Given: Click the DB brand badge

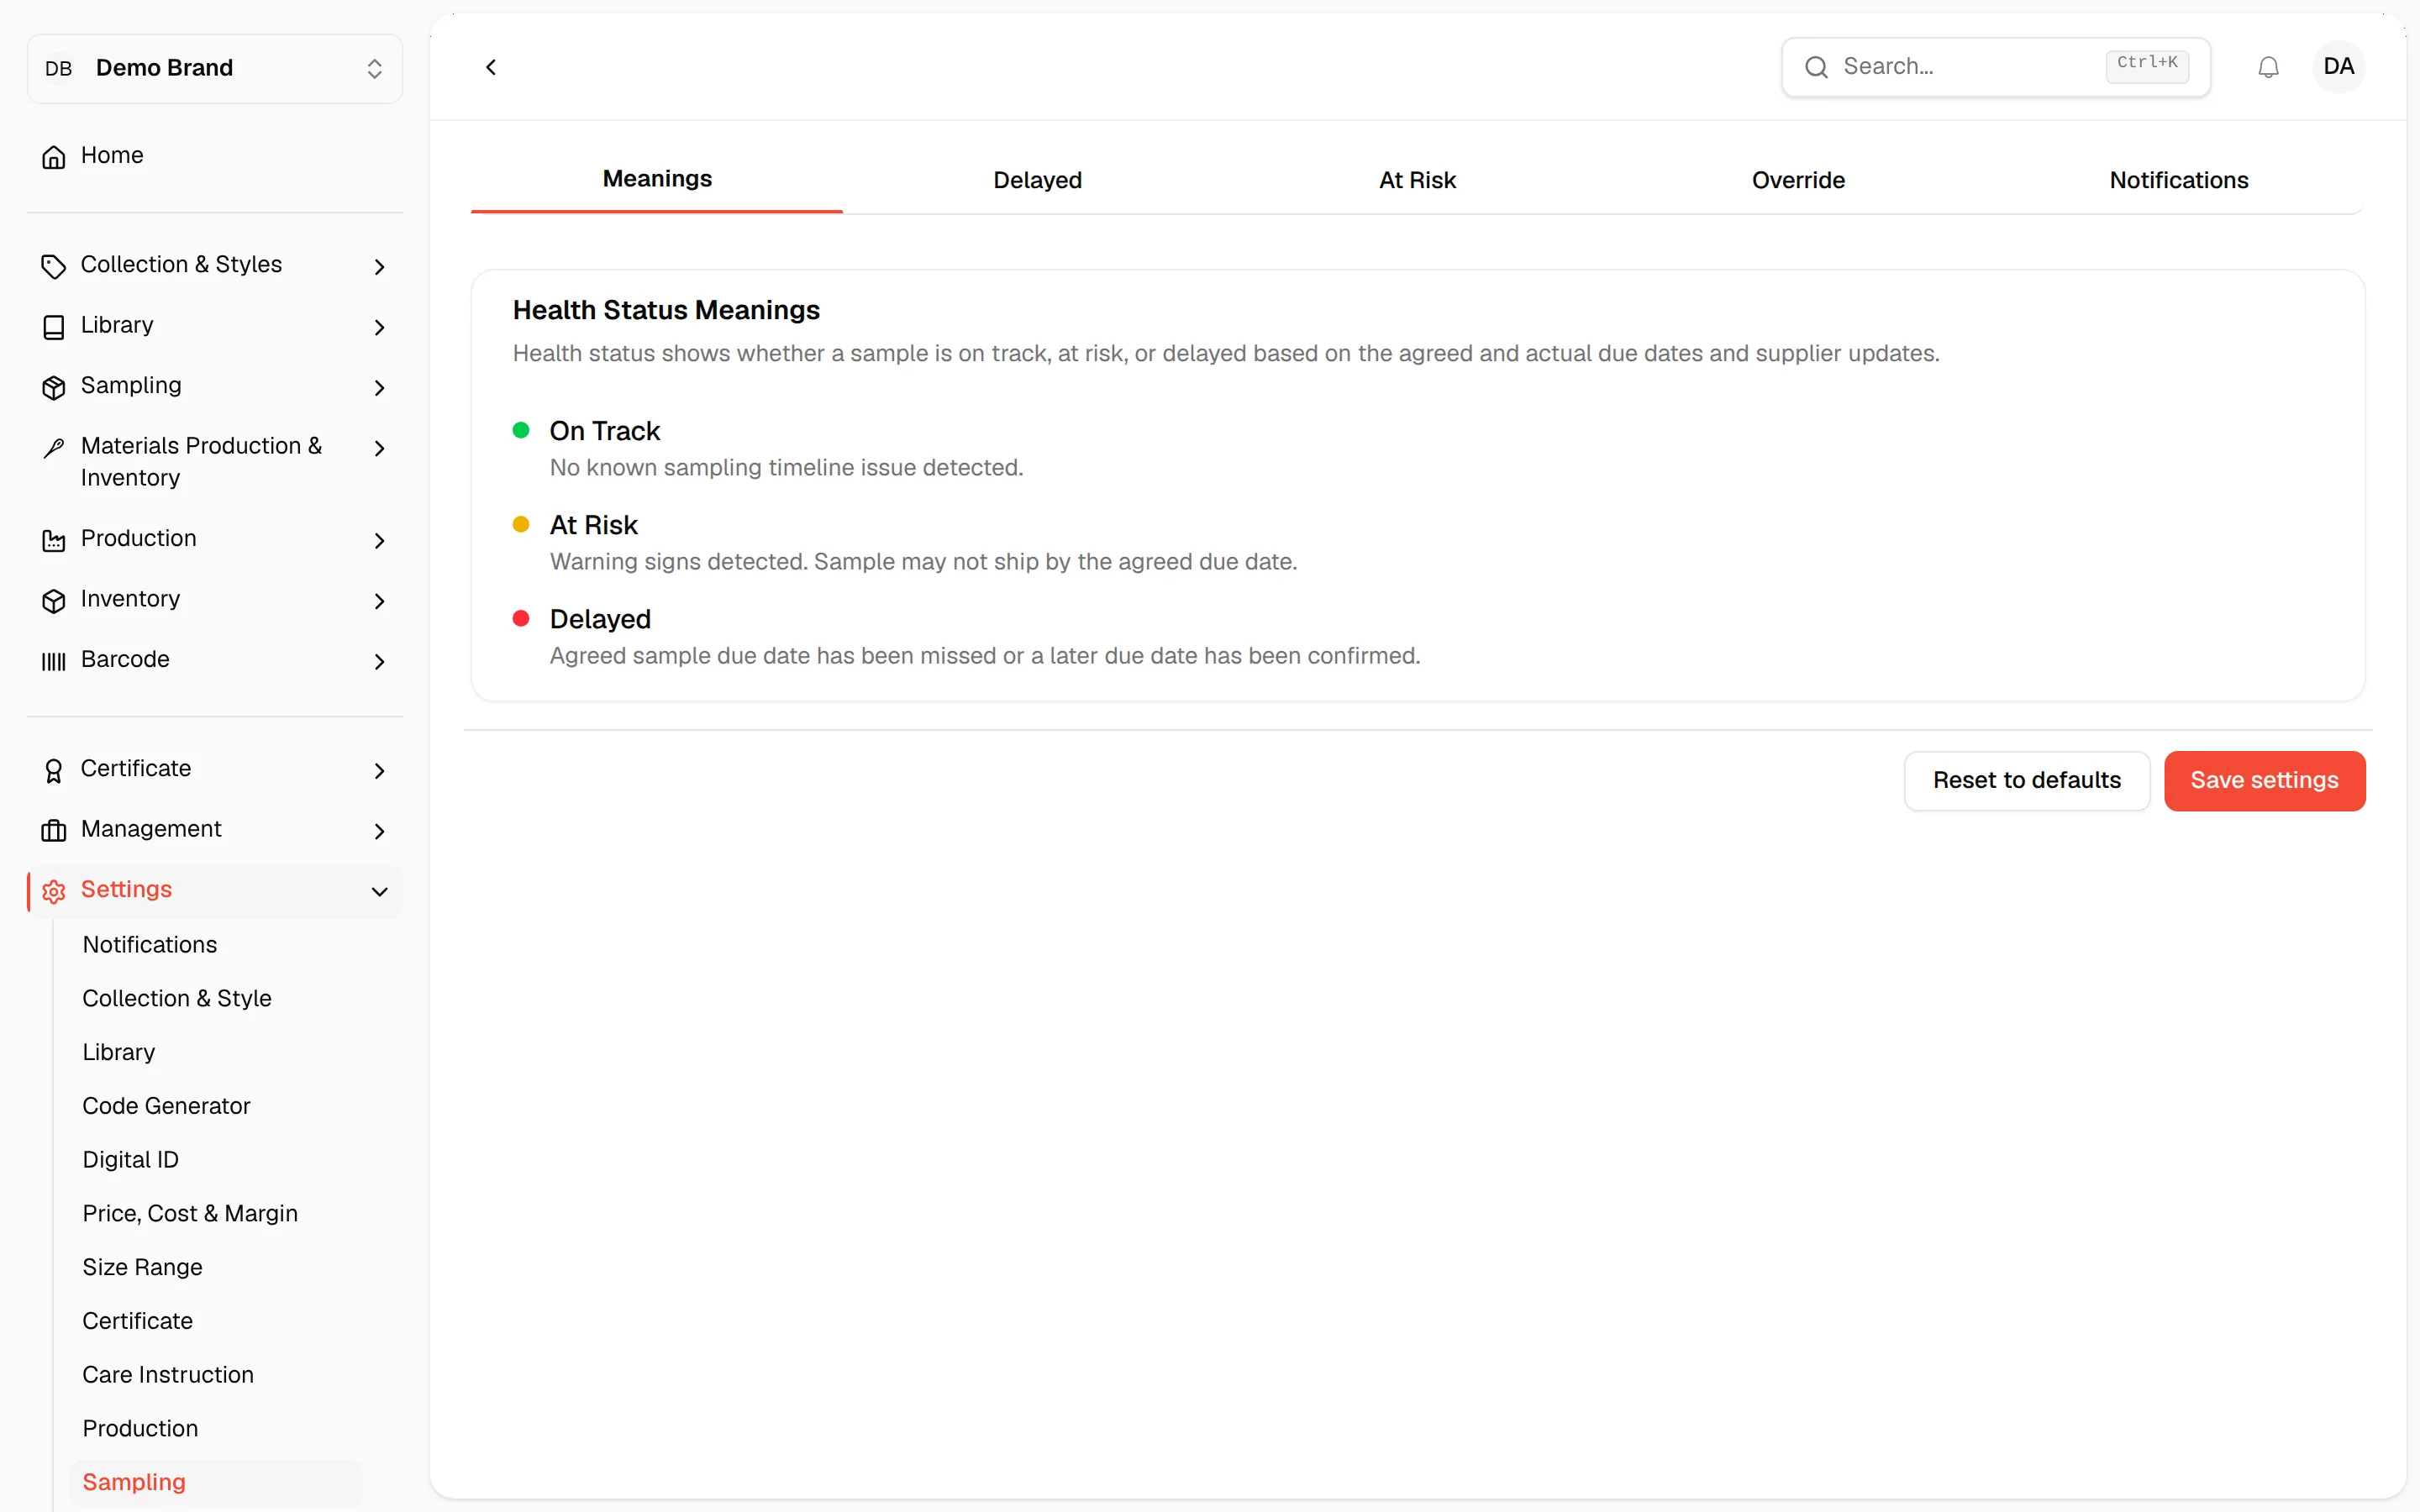Looking at the screenshot, I should [59, 68].
